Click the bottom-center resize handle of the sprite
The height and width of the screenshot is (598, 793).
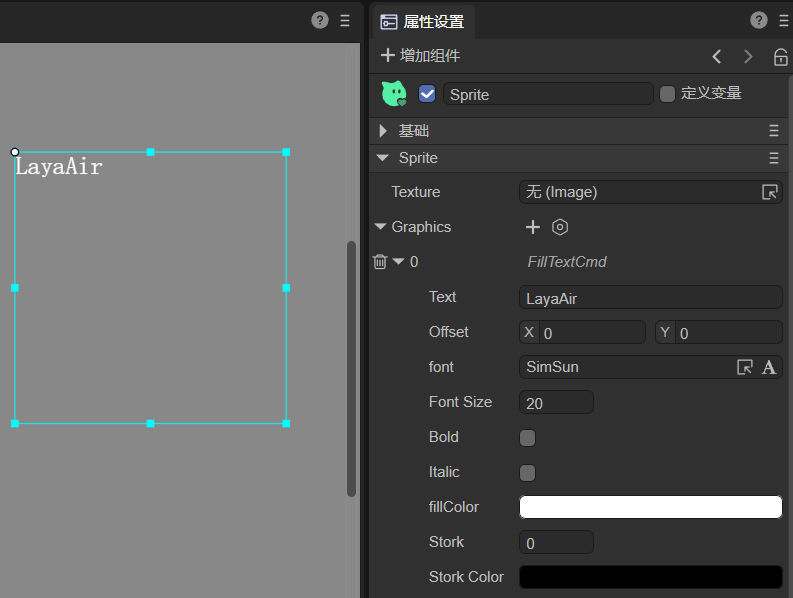150,423
